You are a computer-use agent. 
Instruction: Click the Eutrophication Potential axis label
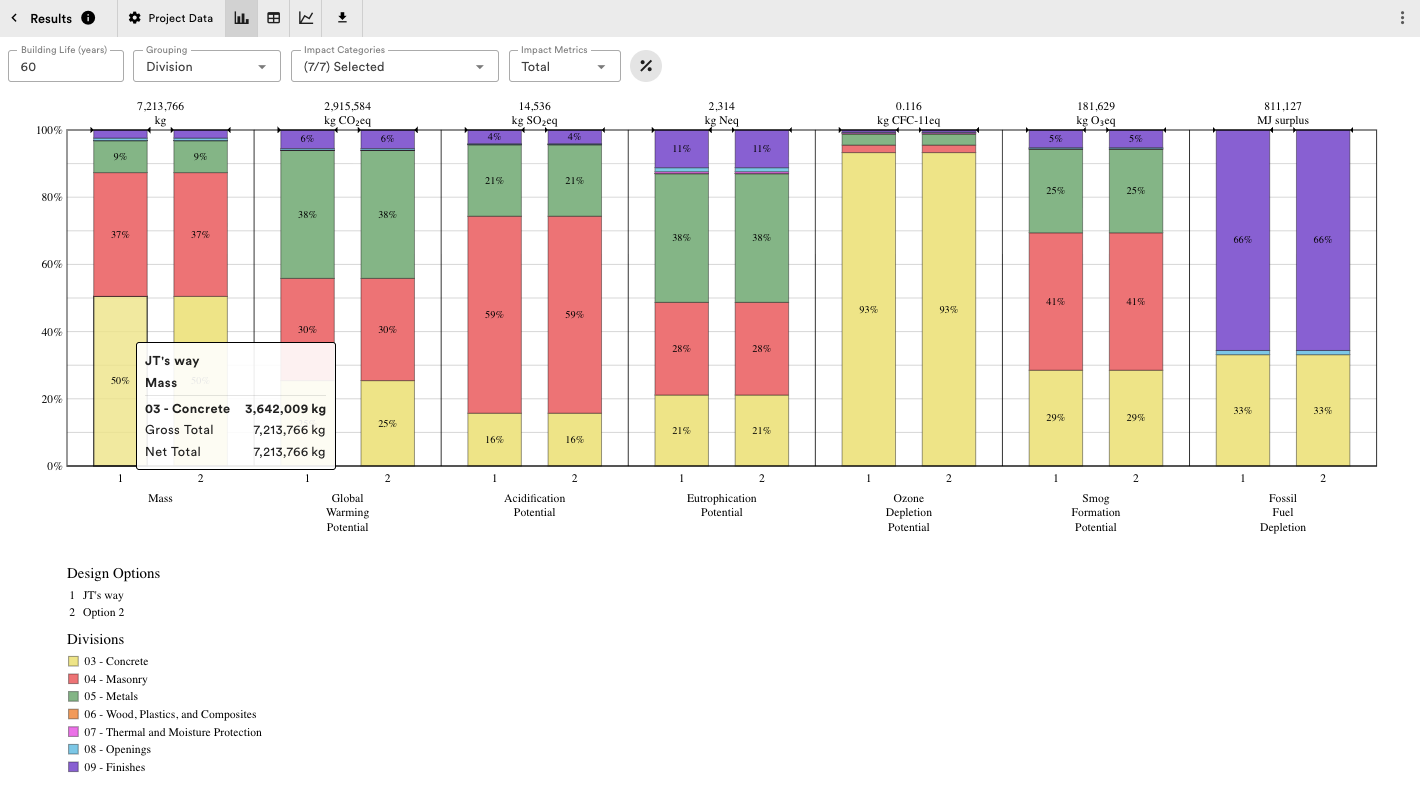[721, 505]
